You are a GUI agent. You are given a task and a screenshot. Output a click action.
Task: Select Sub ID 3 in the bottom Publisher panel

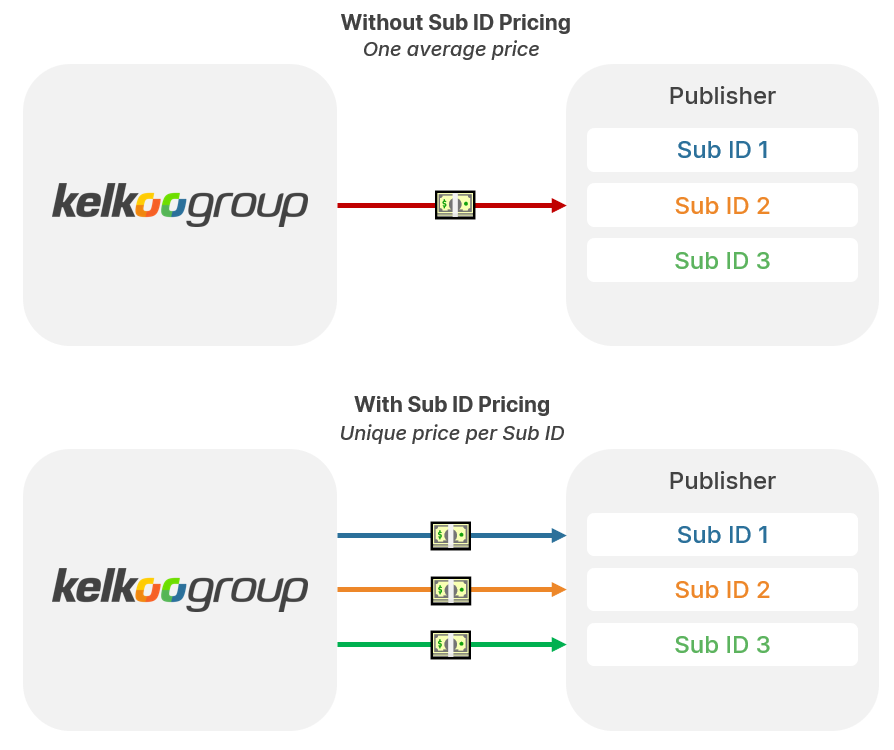click(722, 645)
